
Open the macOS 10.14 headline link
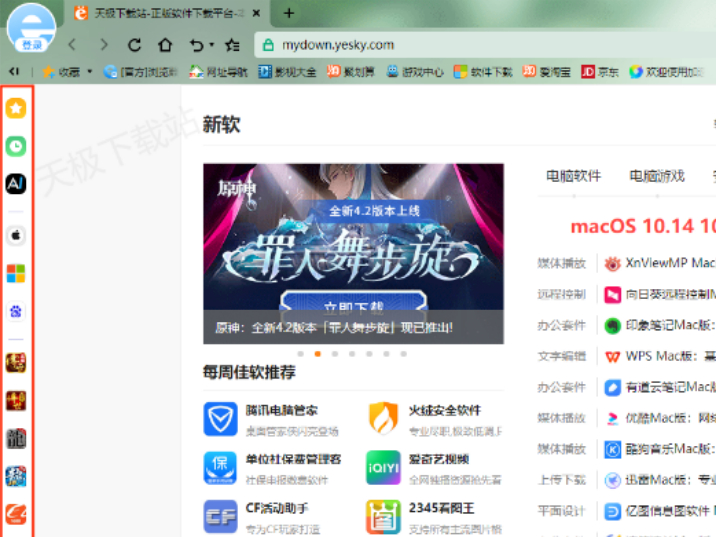coord(643,226)
